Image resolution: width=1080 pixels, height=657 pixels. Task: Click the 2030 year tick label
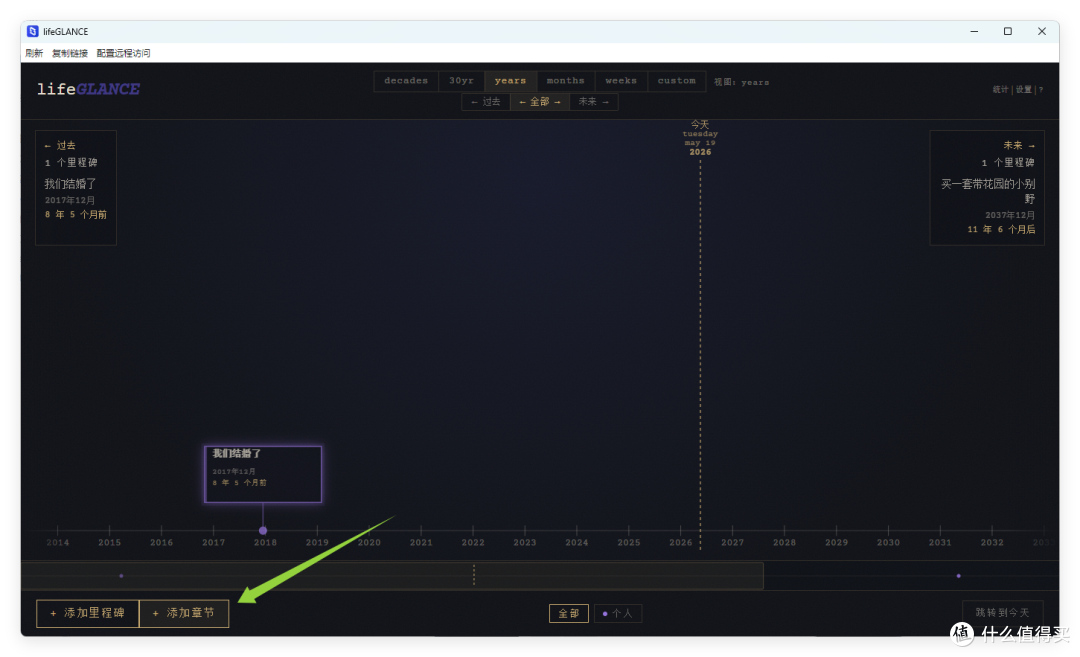(888, 543)
